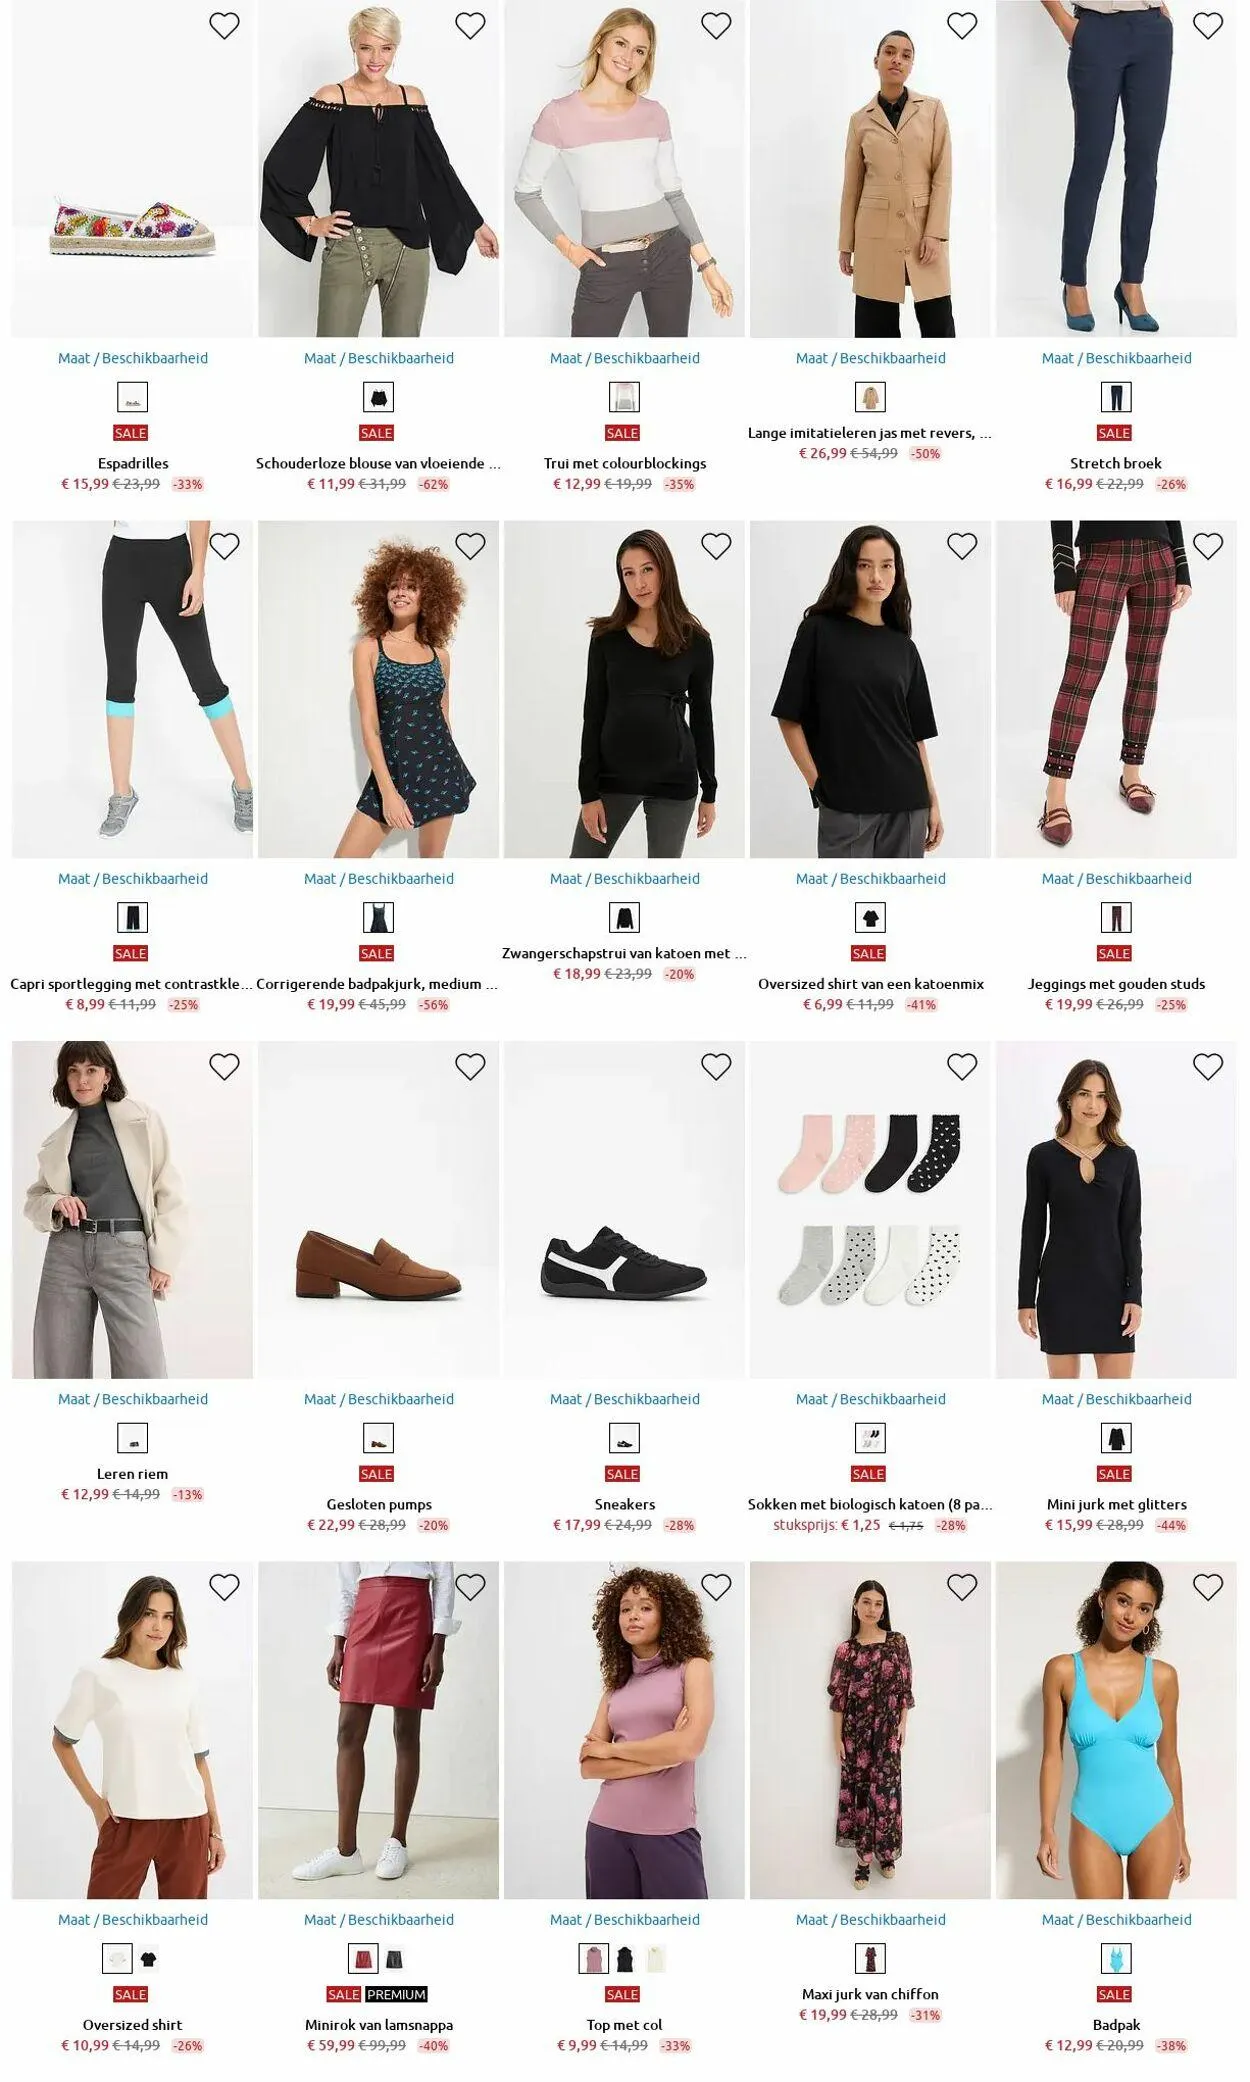This screenshot has height=2082, width=1250.
Task: Open size availability for Mini jurk met glitters
Action: [1116, 1399]
